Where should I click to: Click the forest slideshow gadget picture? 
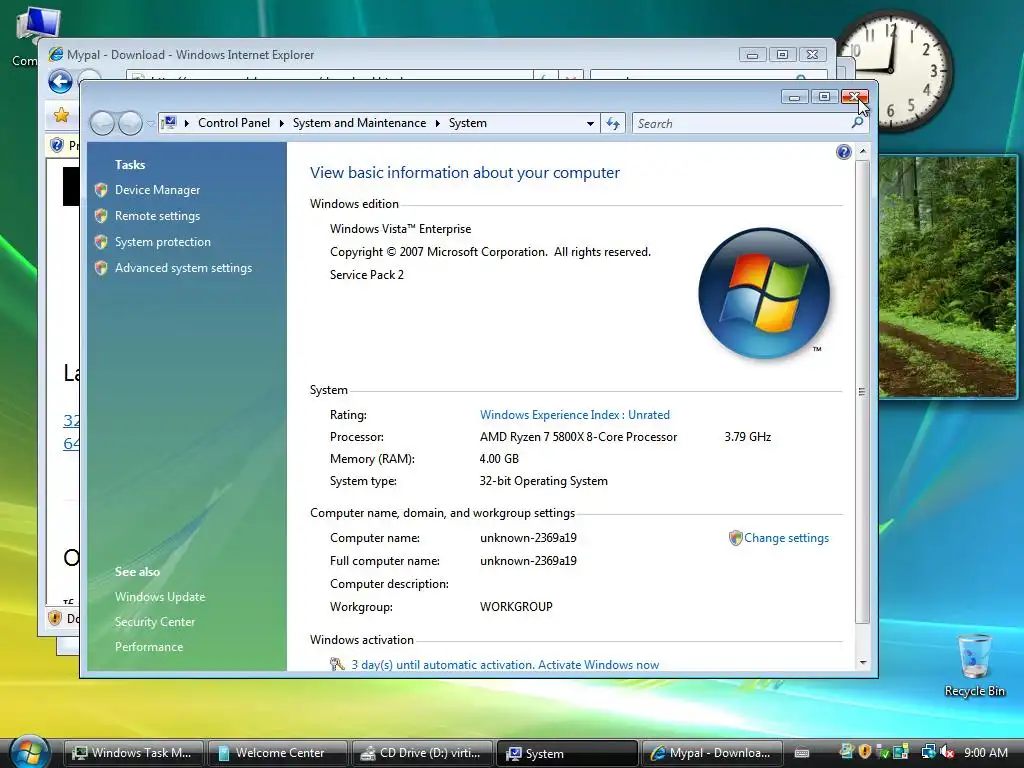click(x=948, y=277)
